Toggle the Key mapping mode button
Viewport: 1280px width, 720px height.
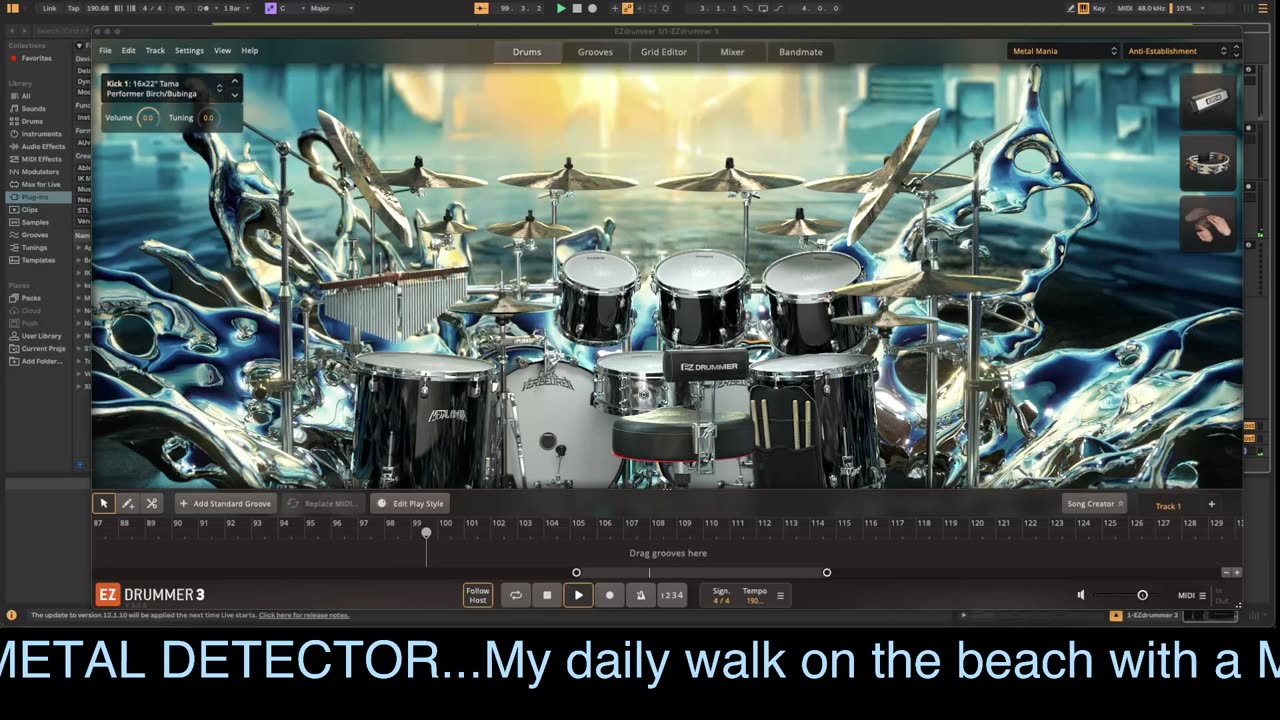click(x=1099, y=8)
